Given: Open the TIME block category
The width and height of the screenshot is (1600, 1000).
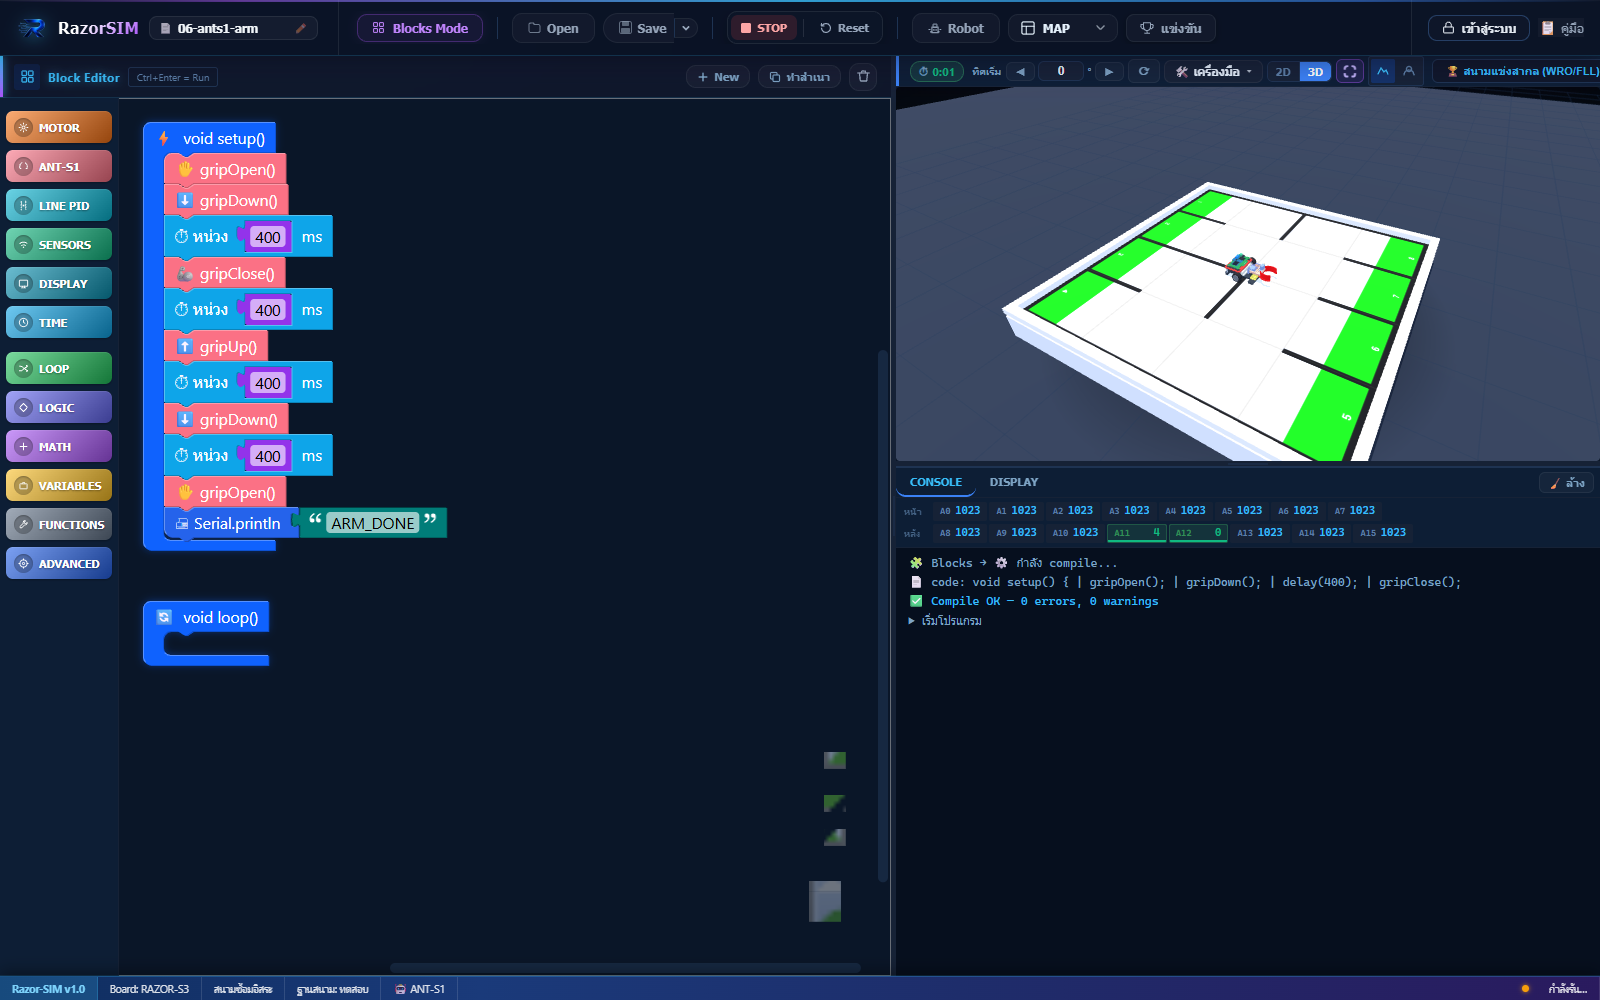Looking at the screenshot, I should 59,323.
